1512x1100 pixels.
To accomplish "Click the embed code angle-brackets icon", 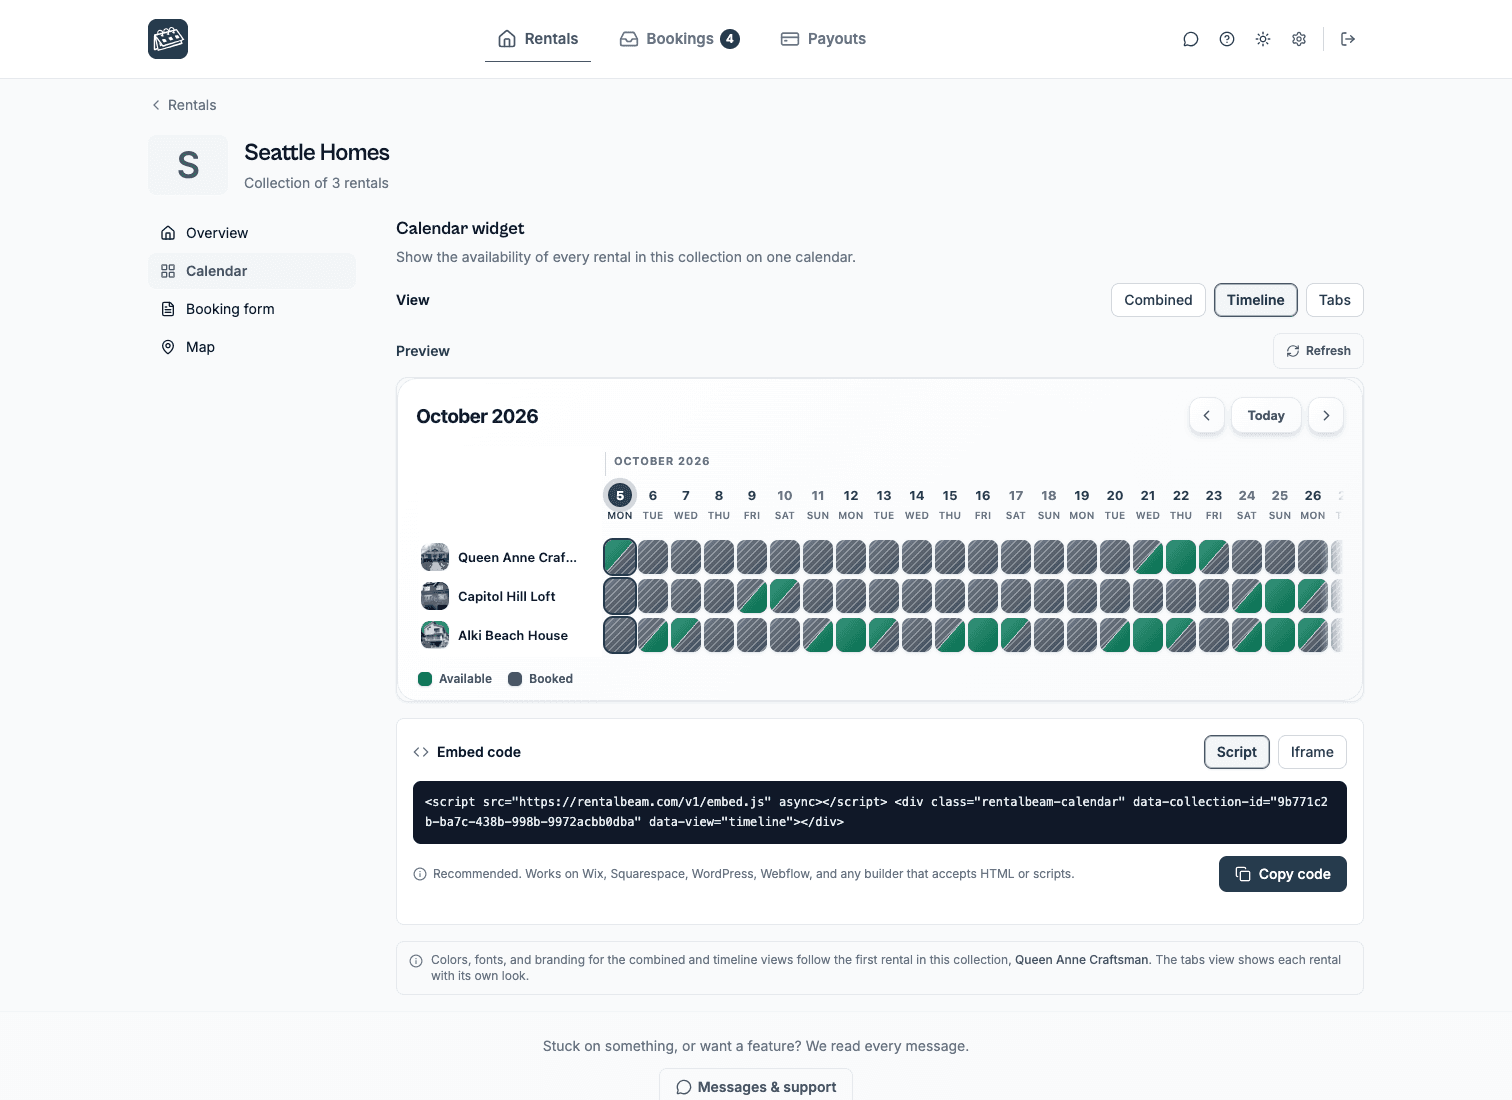I will [421, 752].
